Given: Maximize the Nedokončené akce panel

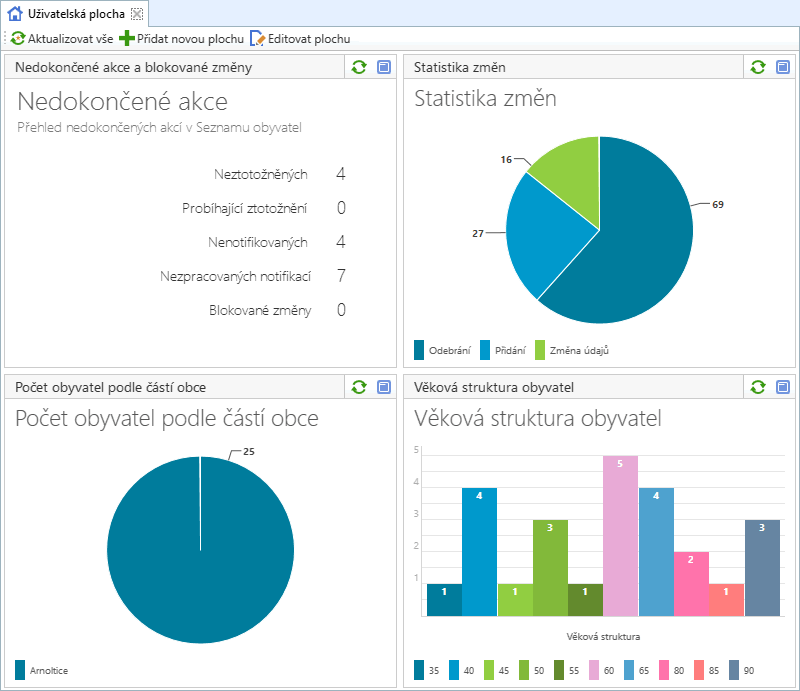Looking at the screenshot, I should click(x=384, y=67).
